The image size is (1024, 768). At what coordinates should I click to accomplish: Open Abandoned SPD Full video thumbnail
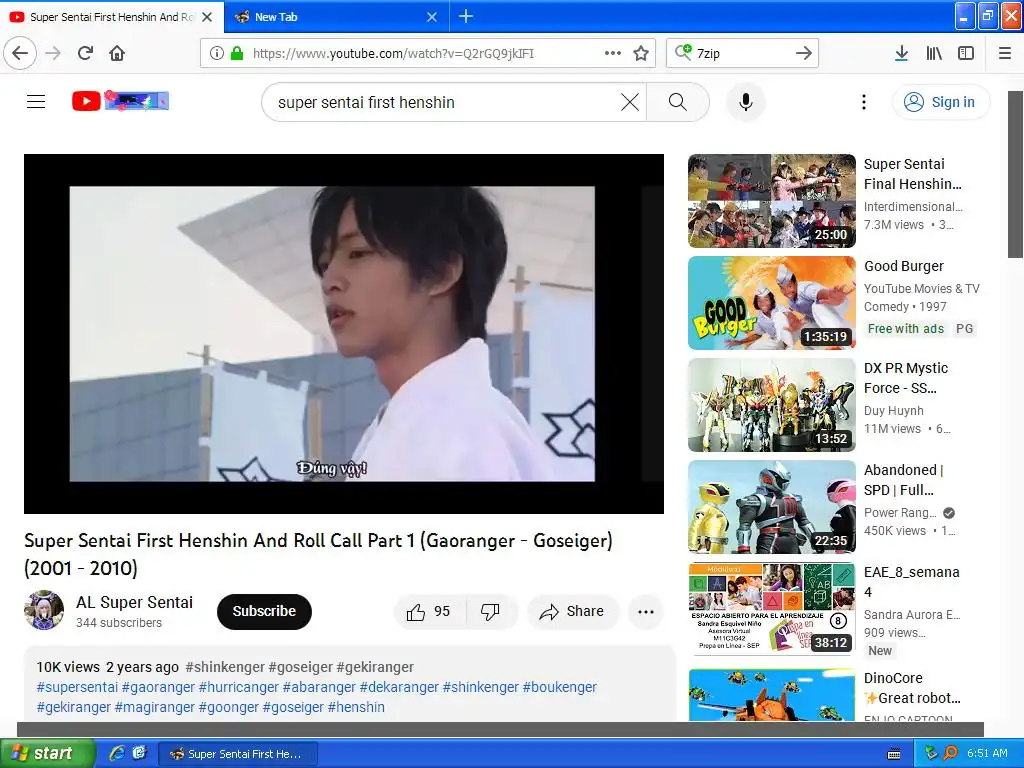pos(772,507)
